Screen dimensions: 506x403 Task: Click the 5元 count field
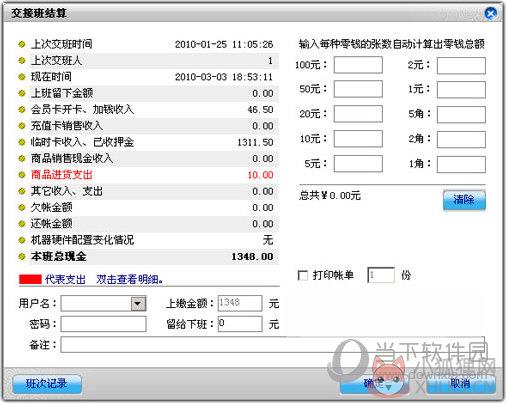358,164
